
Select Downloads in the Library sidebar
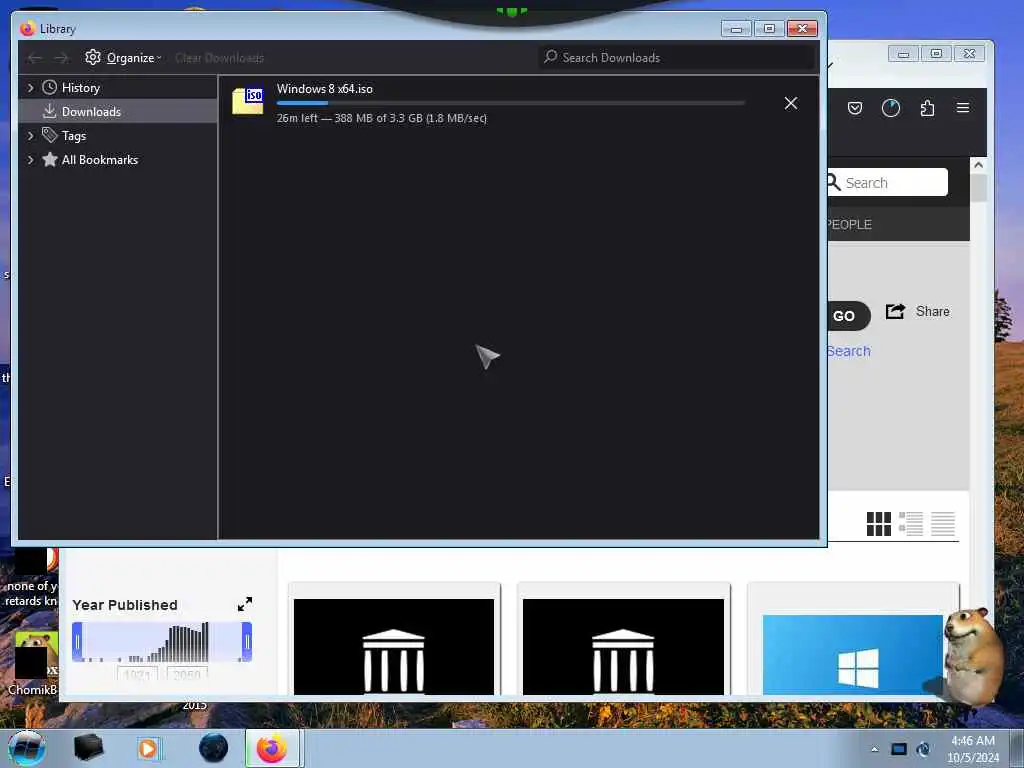pyautogui.click(x=118, y=112)
